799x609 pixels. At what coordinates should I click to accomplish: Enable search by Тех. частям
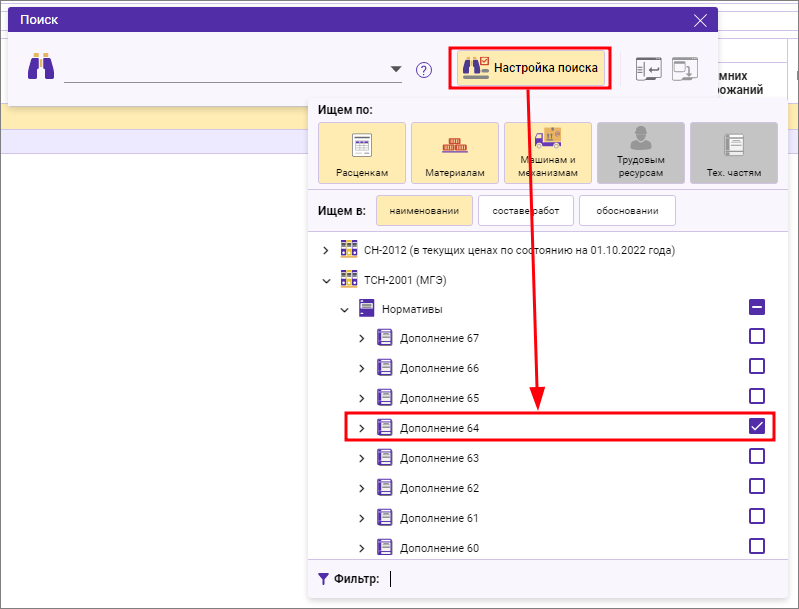click(733, 153)
